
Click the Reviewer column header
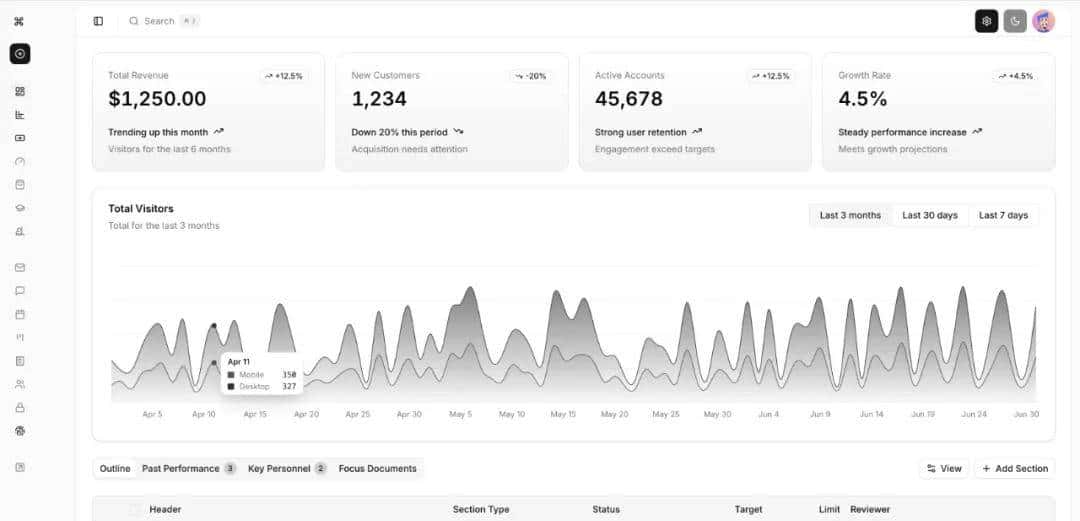pos(870,510)
